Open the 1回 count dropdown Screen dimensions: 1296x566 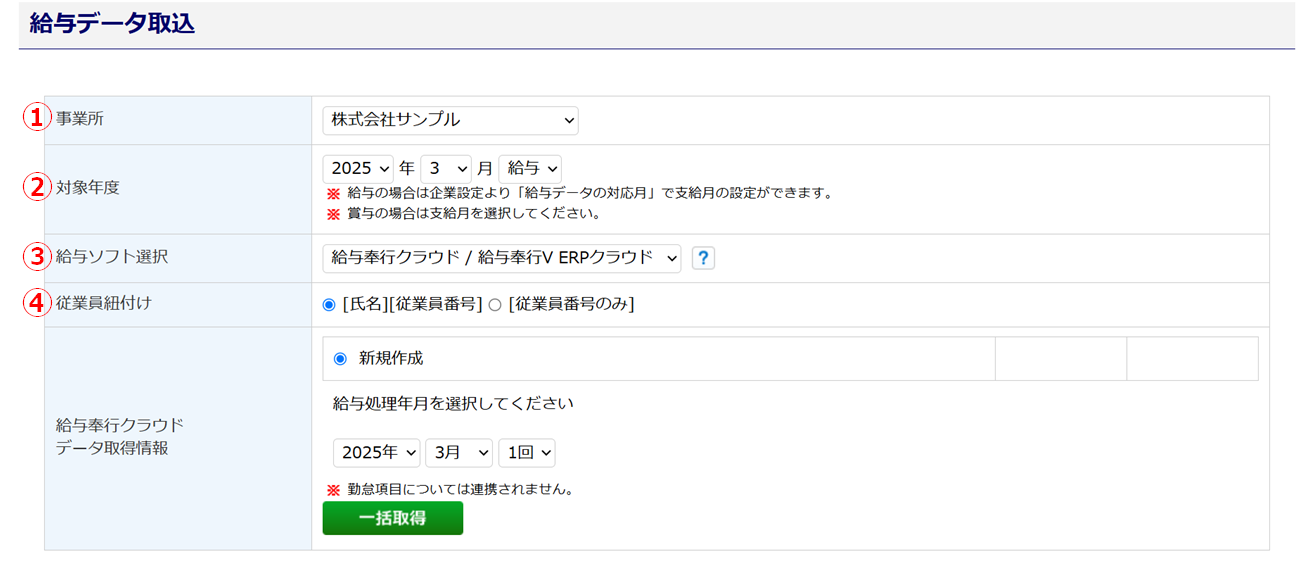[527, 453]
